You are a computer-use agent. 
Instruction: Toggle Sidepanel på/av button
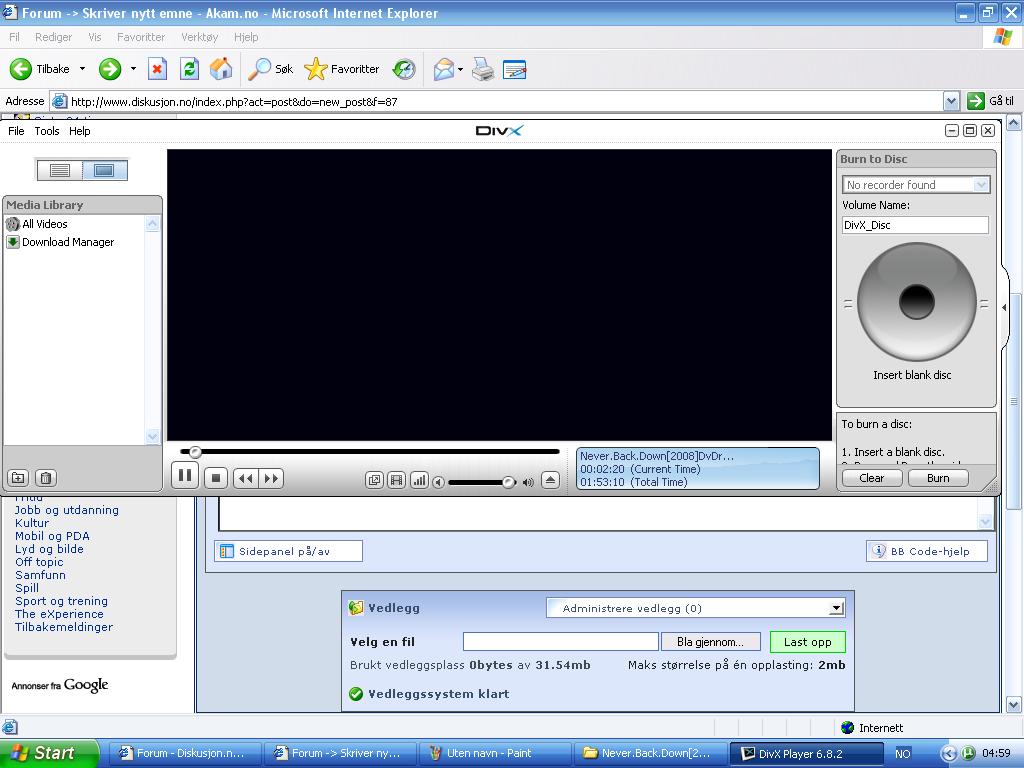pyautogui.click(x=288, y=551)
